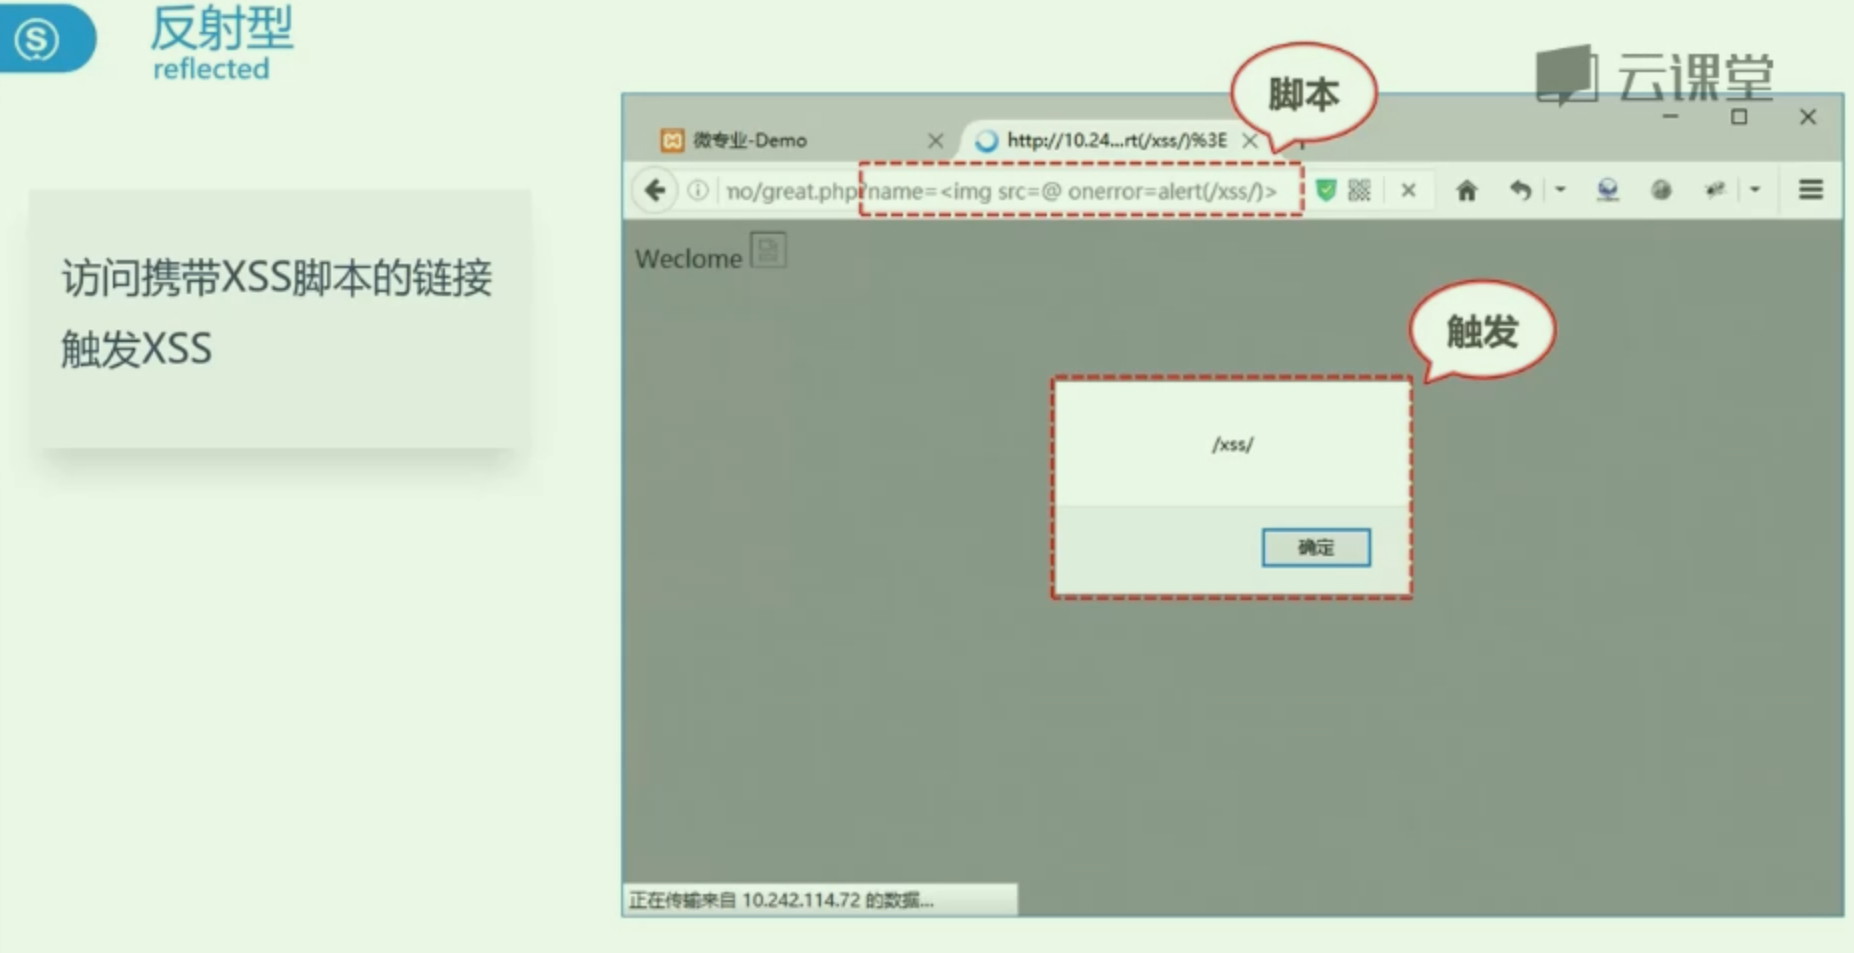
Task: Stop page loading with the X button
Action: click(1408, 190)
